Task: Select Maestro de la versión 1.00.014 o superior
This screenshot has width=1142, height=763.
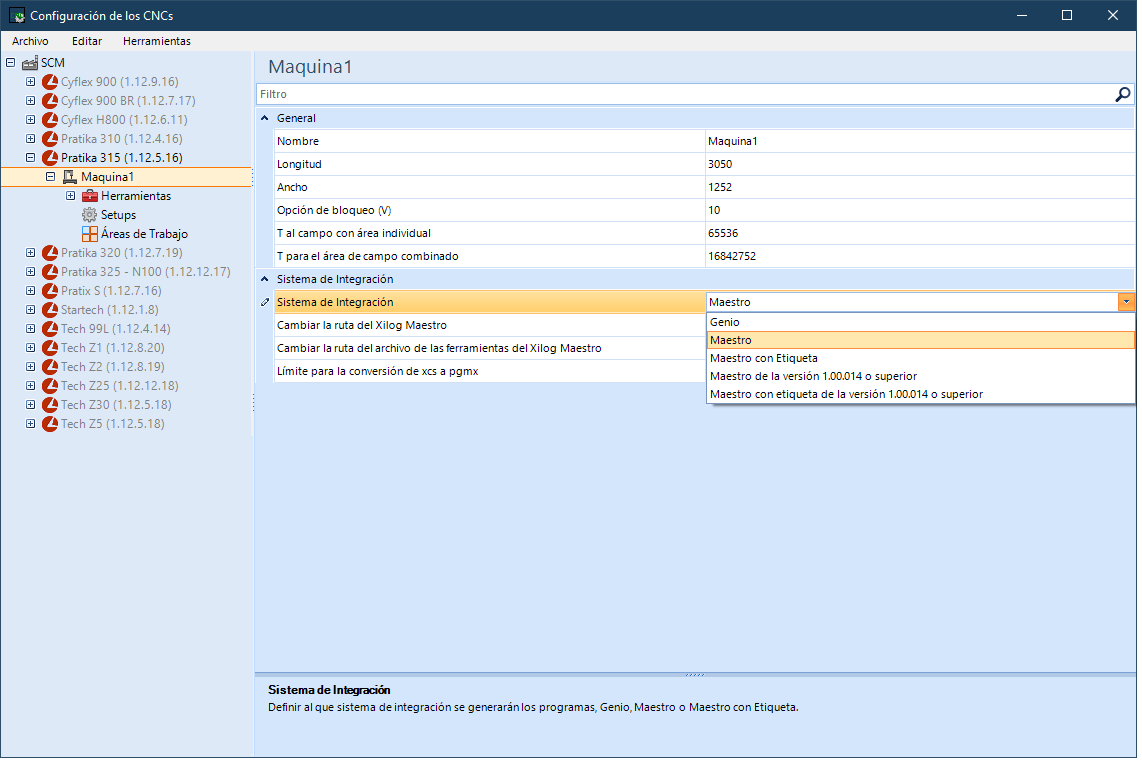Action: [921, 377]
